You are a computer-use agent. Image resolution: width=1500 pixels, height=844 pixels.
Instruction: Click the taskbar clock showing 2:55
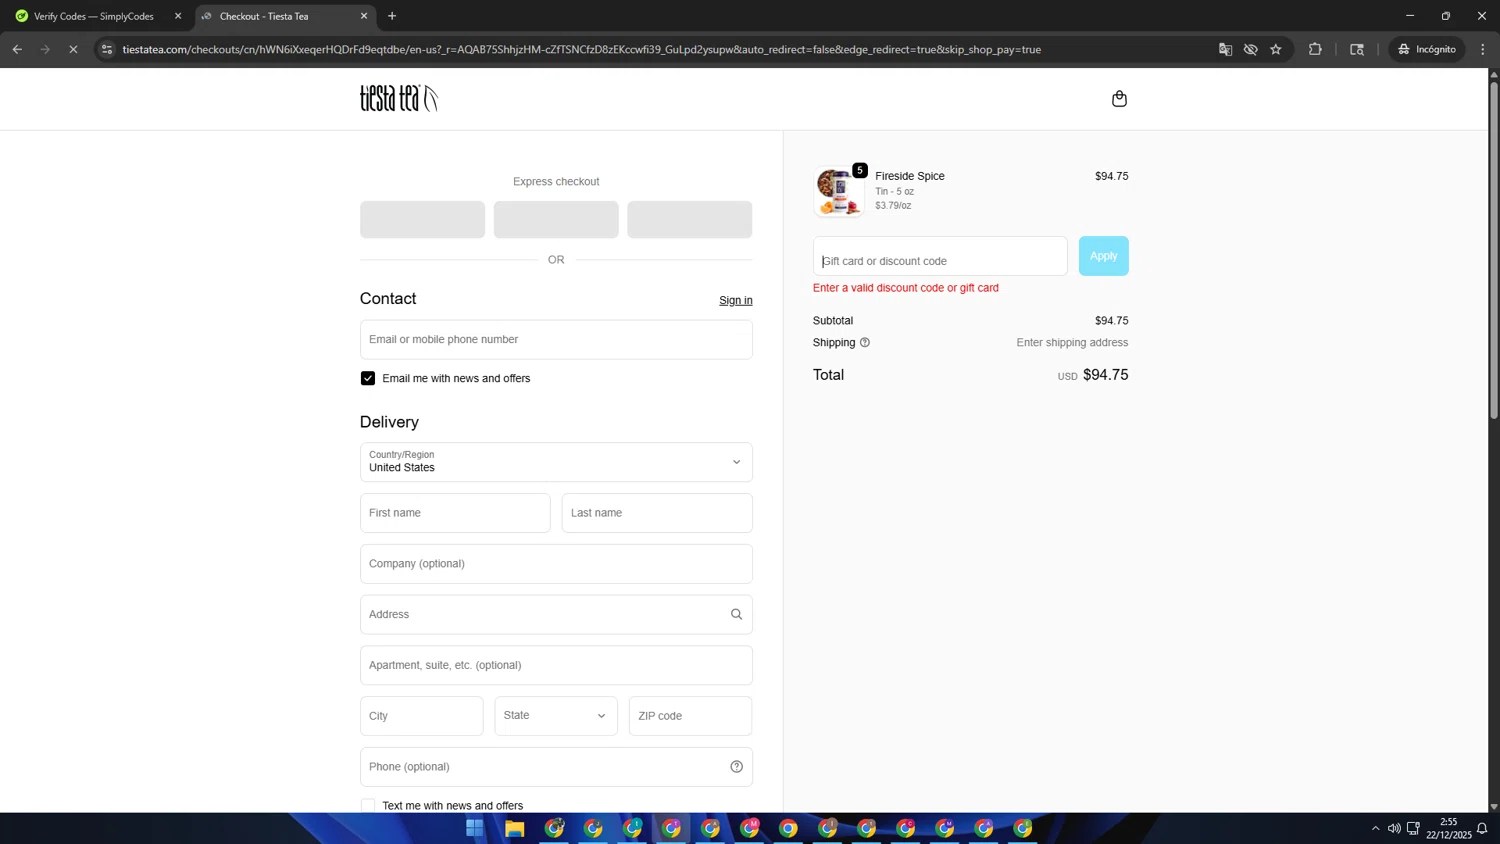(1448, 828)
